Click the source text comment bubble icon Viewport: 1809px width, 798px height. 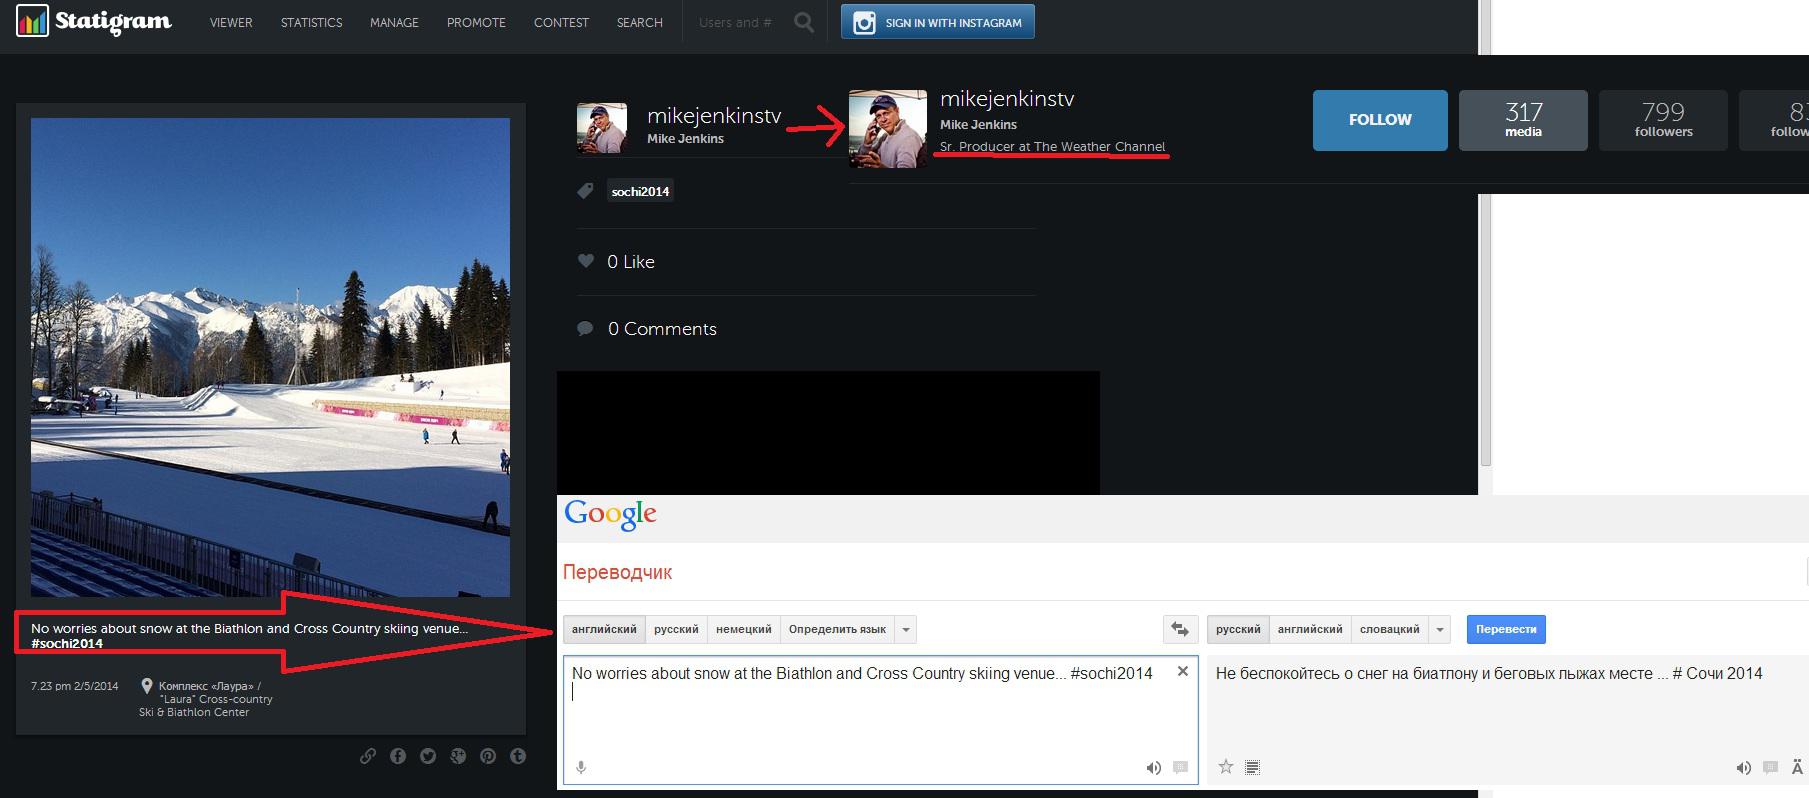coord(1180,768)
